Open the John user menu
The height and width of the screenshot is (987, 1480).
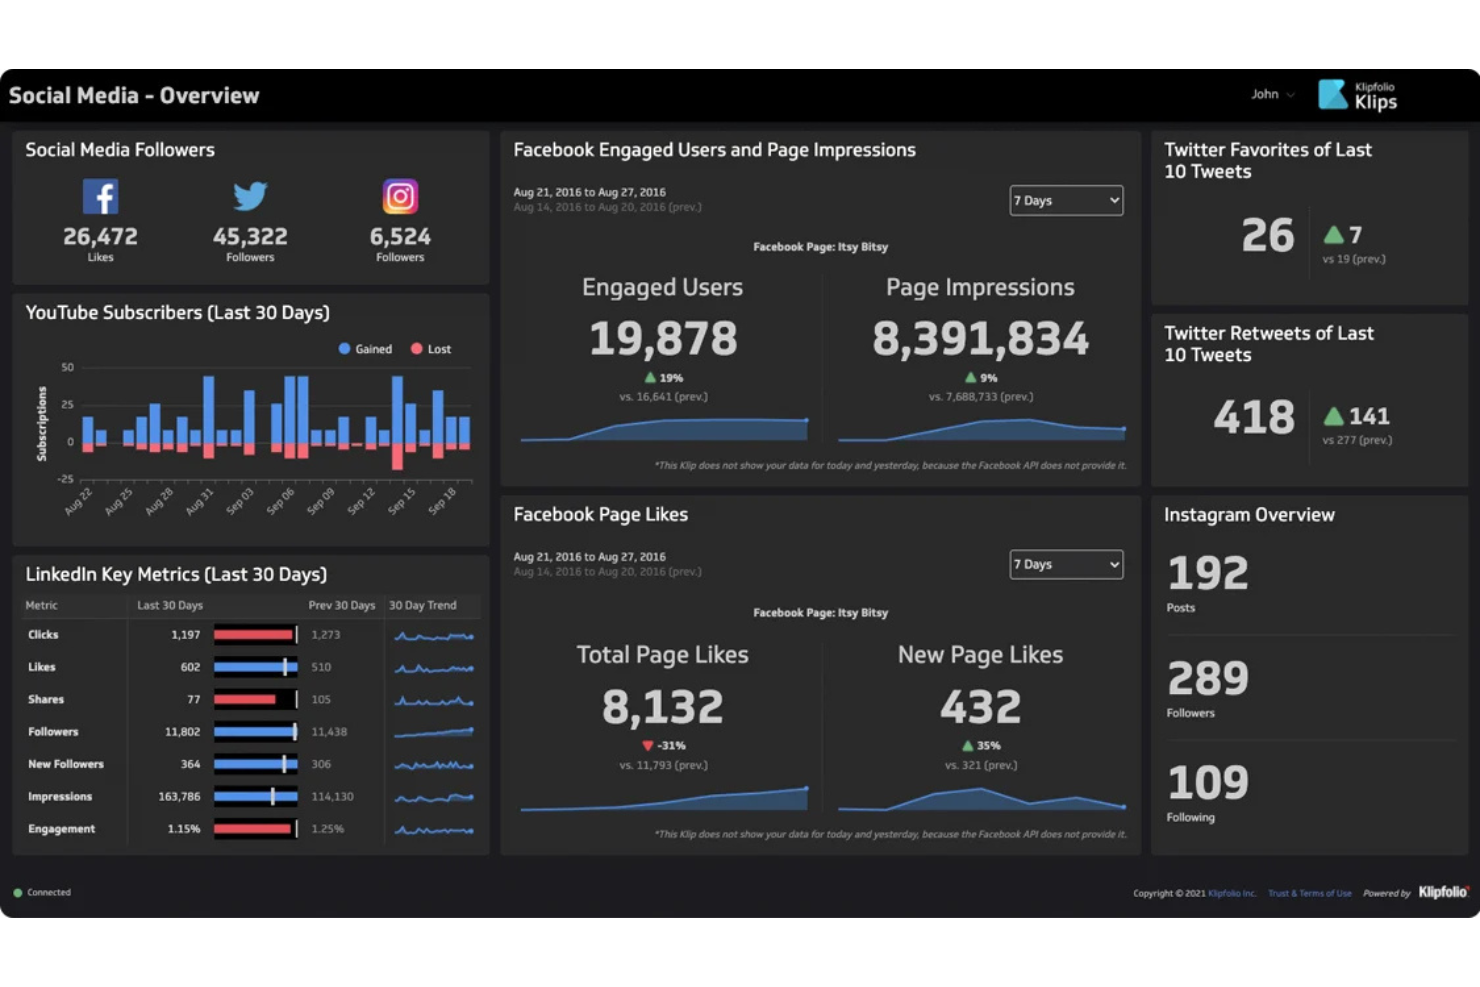1272,94
